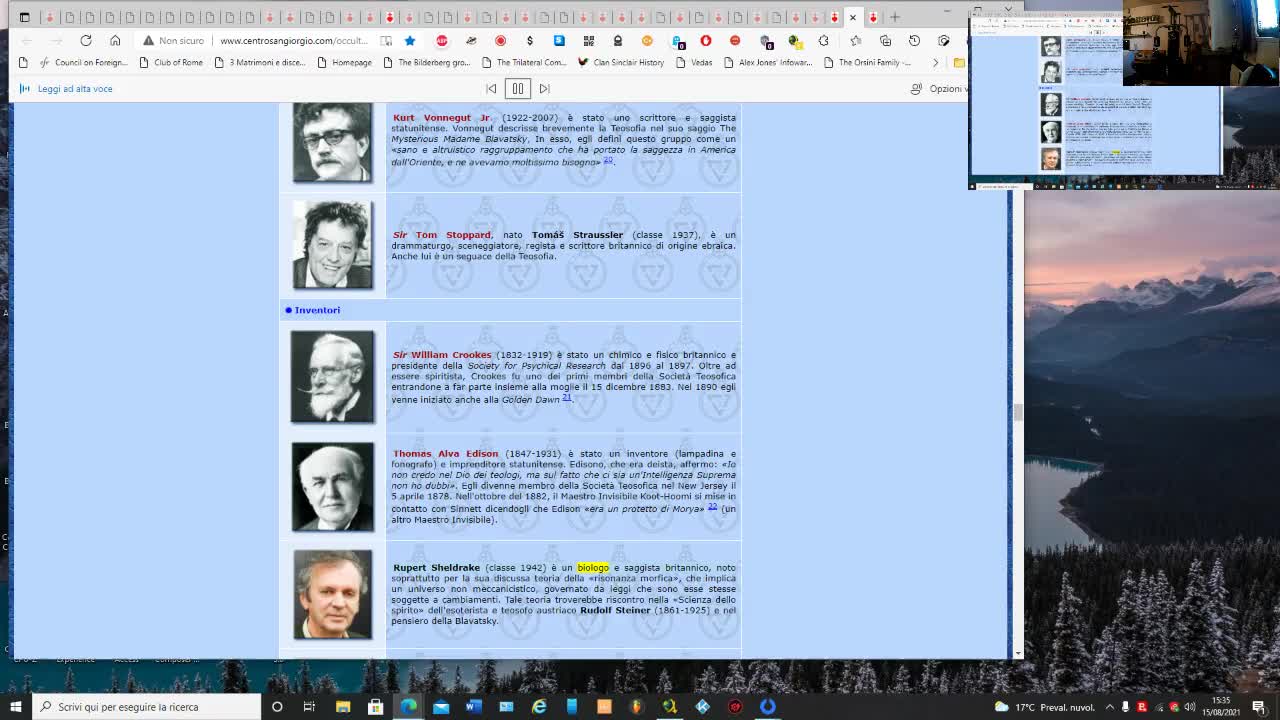Click the blue favorites star in address bar

(410, 40)
